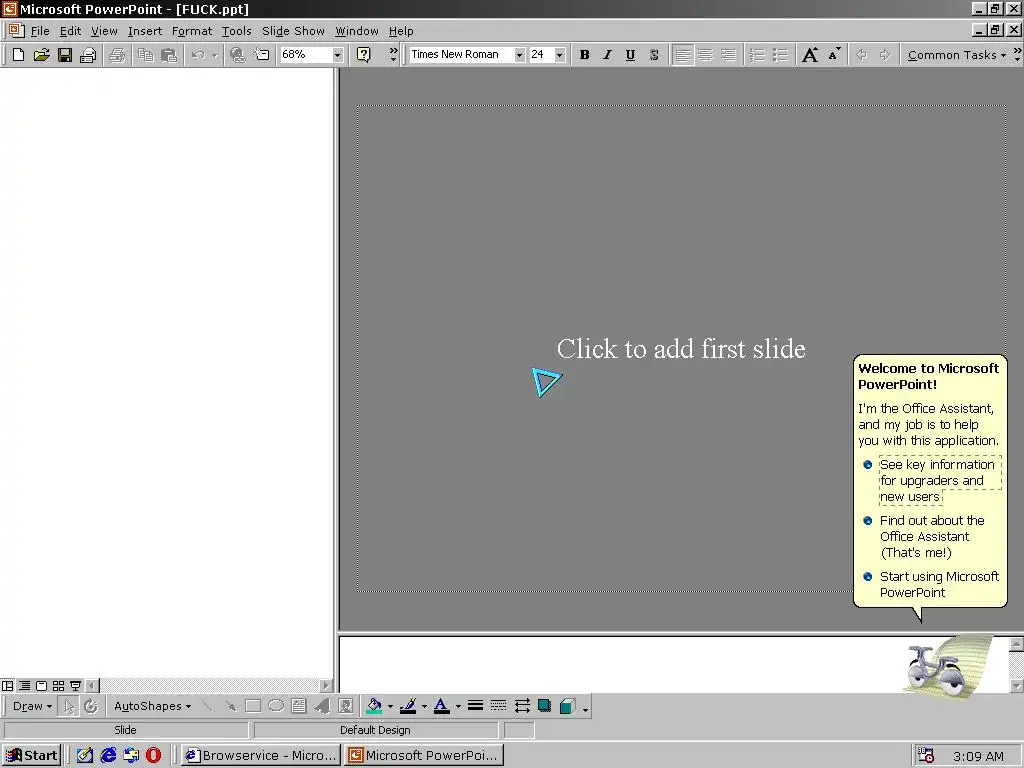Choose 'Find out about the Office Assistant'
Image resolution: width=1024 pixels, height=768 pixels.
click(932, 536)
